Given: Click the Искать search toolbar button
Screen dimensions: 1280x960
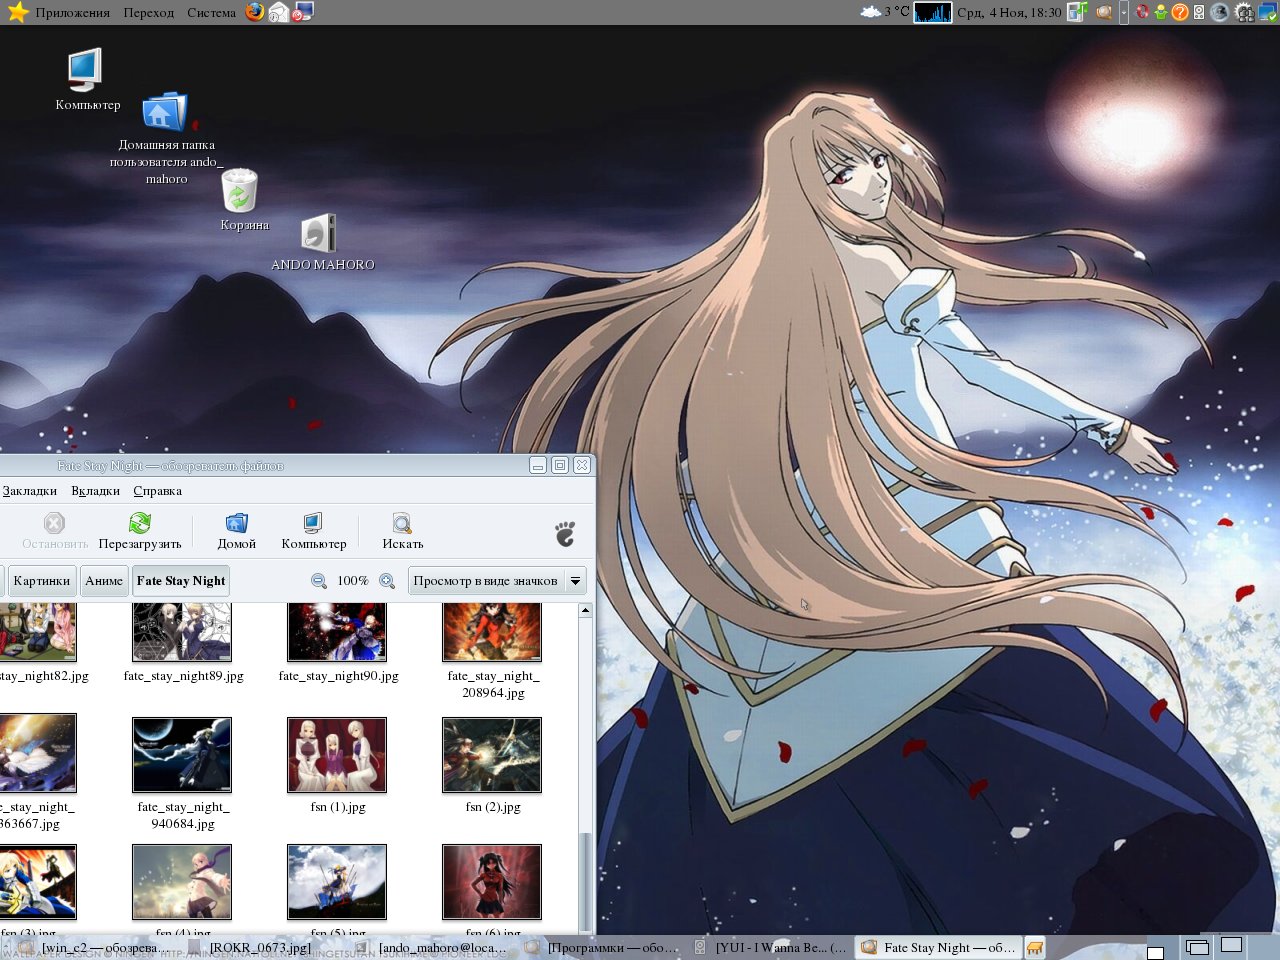Looking at the screenshot, I should pyautogui.click(x=402, y=531).
